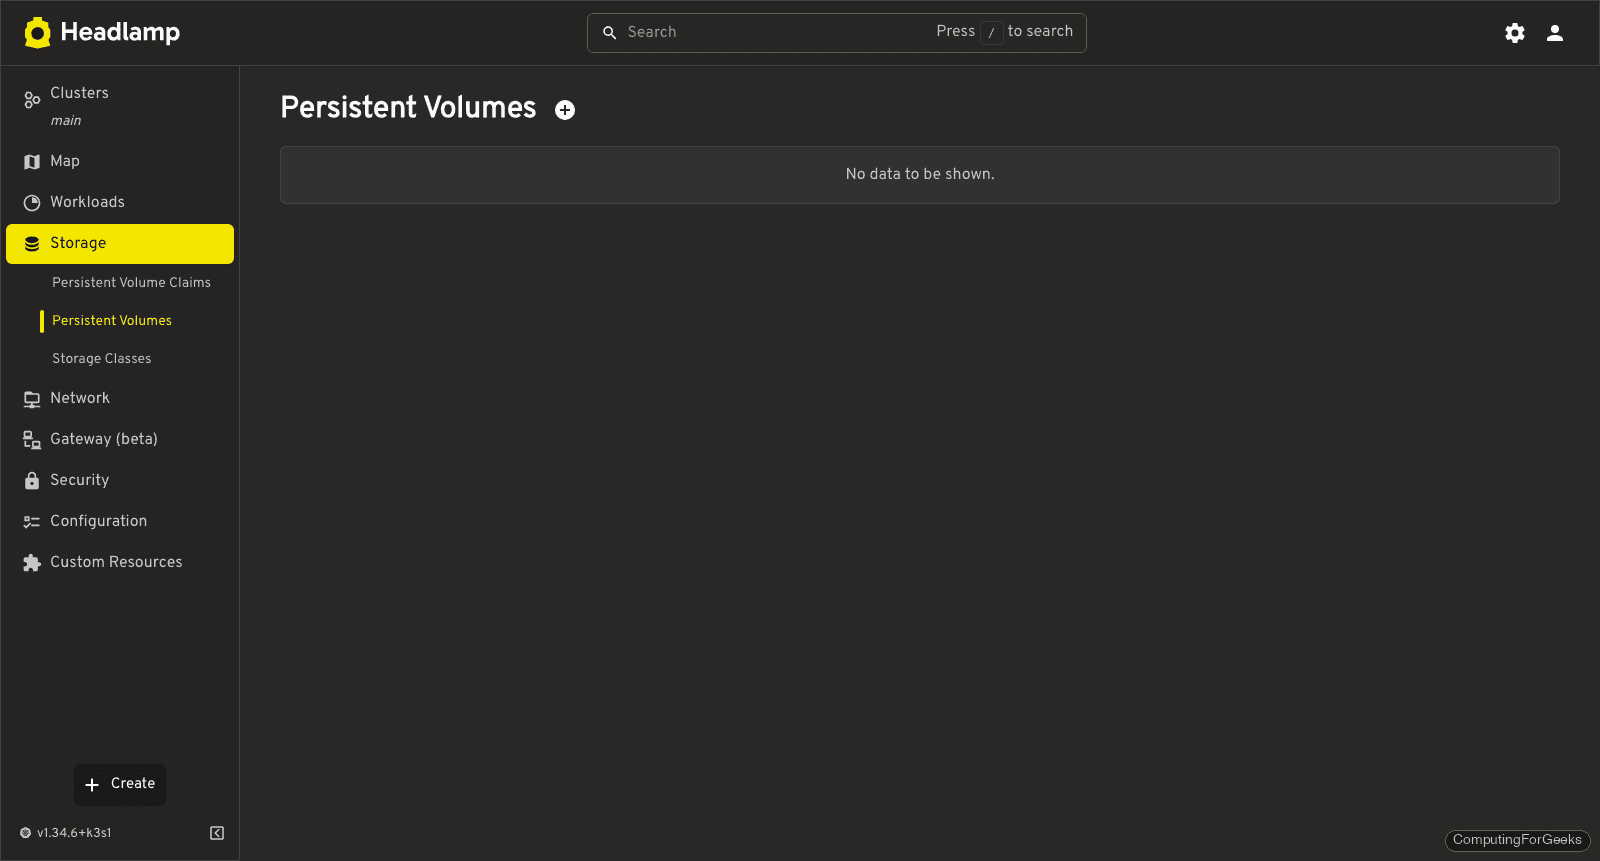The image size is (1600, 861).
Task: Click the search magnifier icon
Action: (609, 33)
